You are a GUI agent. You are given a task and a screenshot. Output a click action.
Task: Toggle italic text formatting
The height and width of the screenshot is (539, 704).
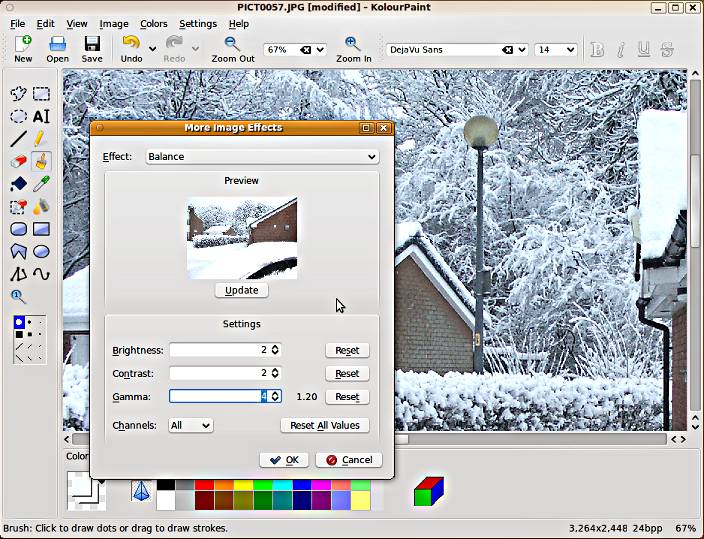click(x=620, y=50)
